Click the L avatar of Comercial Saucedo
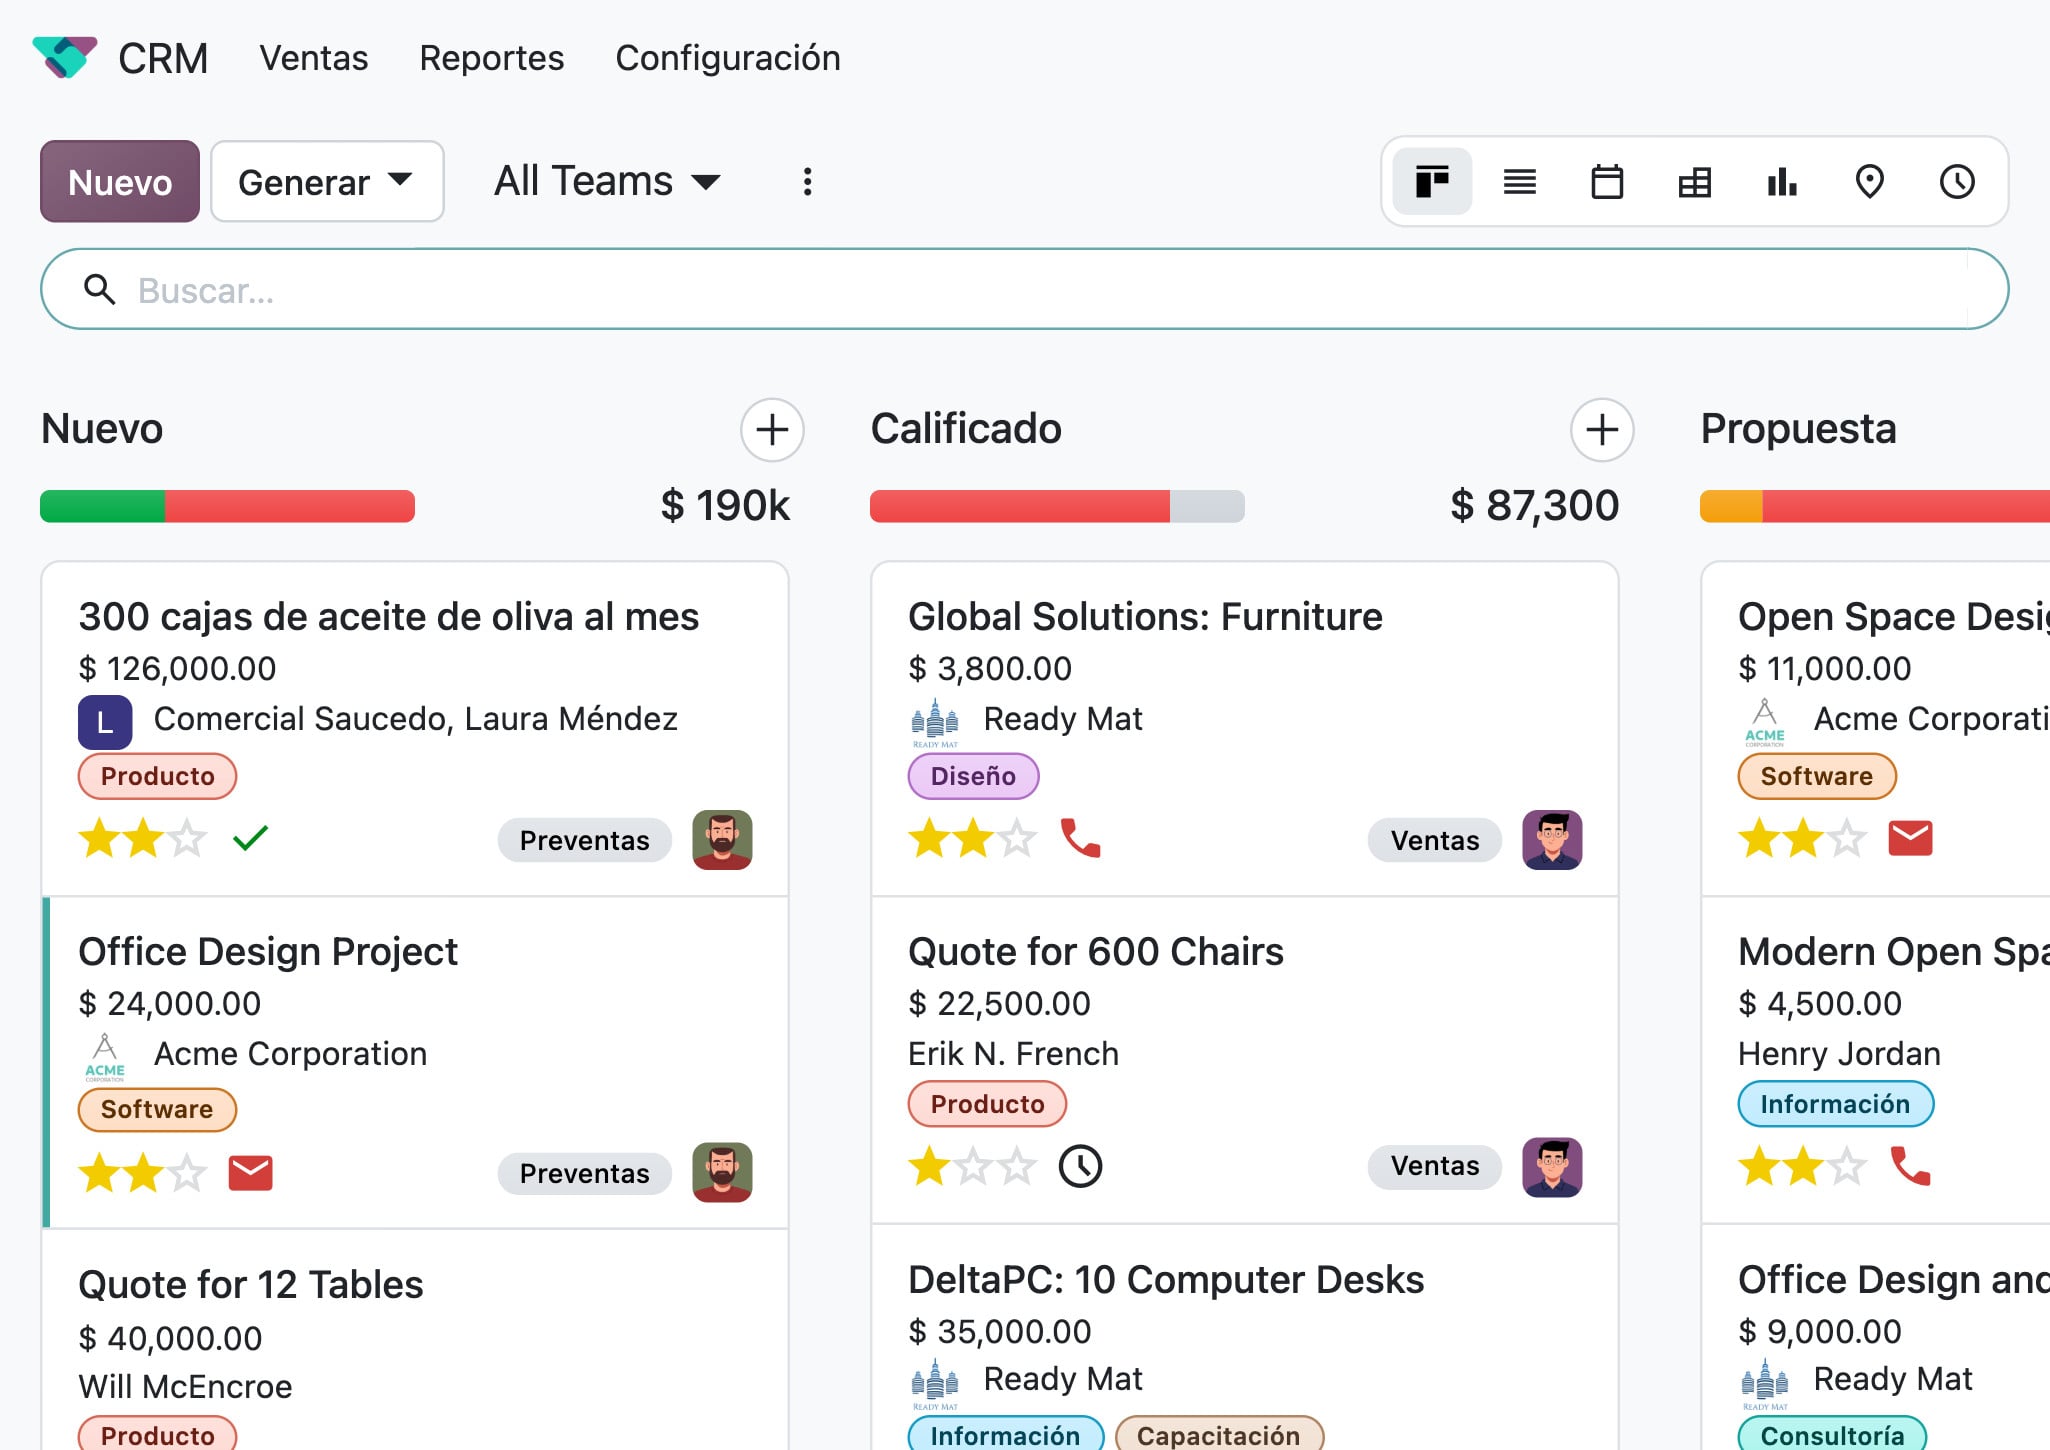Screen dimensions: 2050x1450 click(x=105, y=722)
